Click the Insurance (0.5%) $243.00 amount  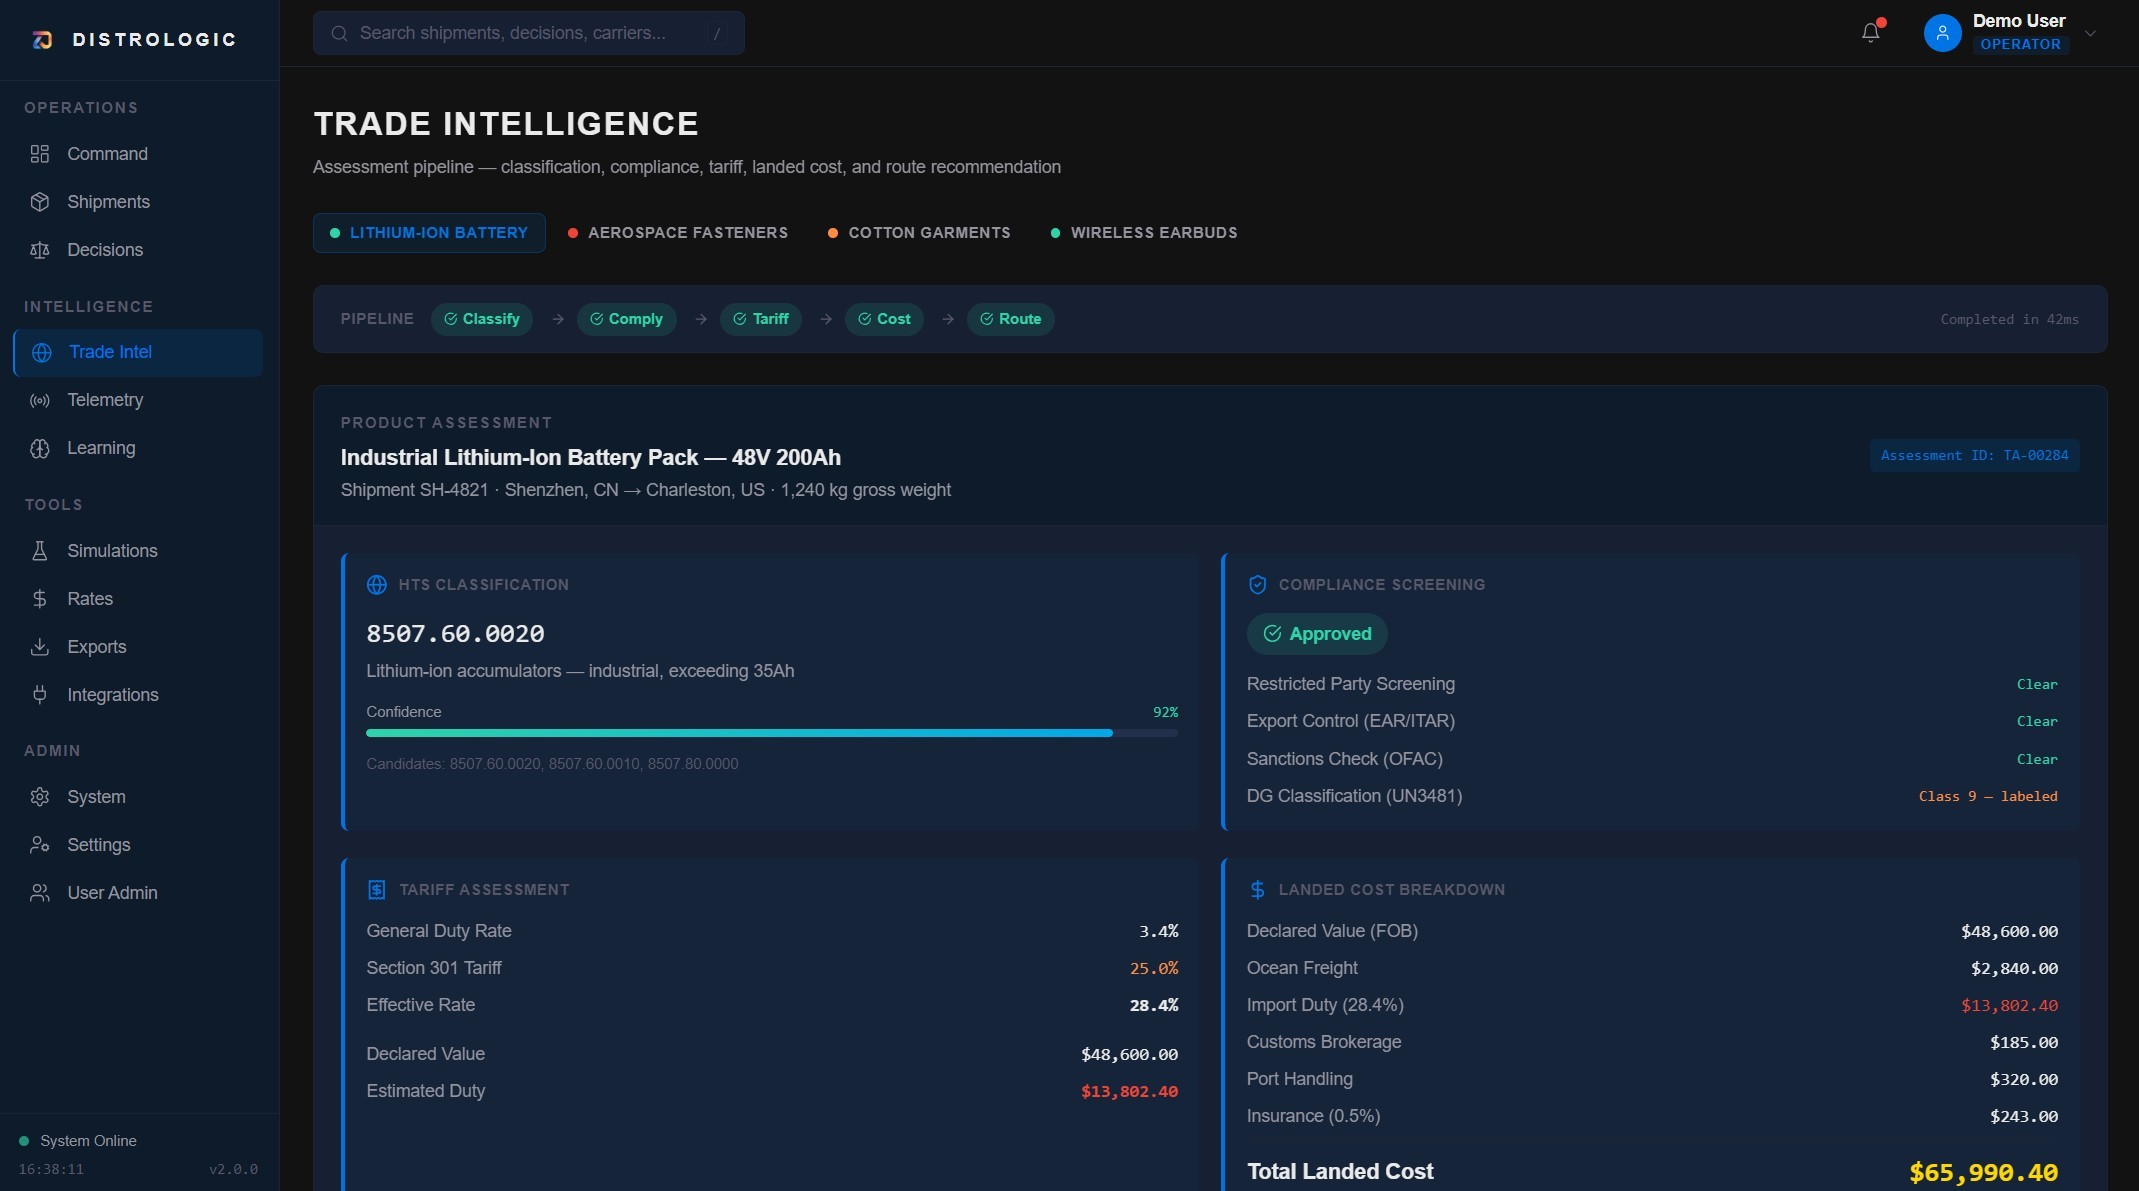2024,1116
